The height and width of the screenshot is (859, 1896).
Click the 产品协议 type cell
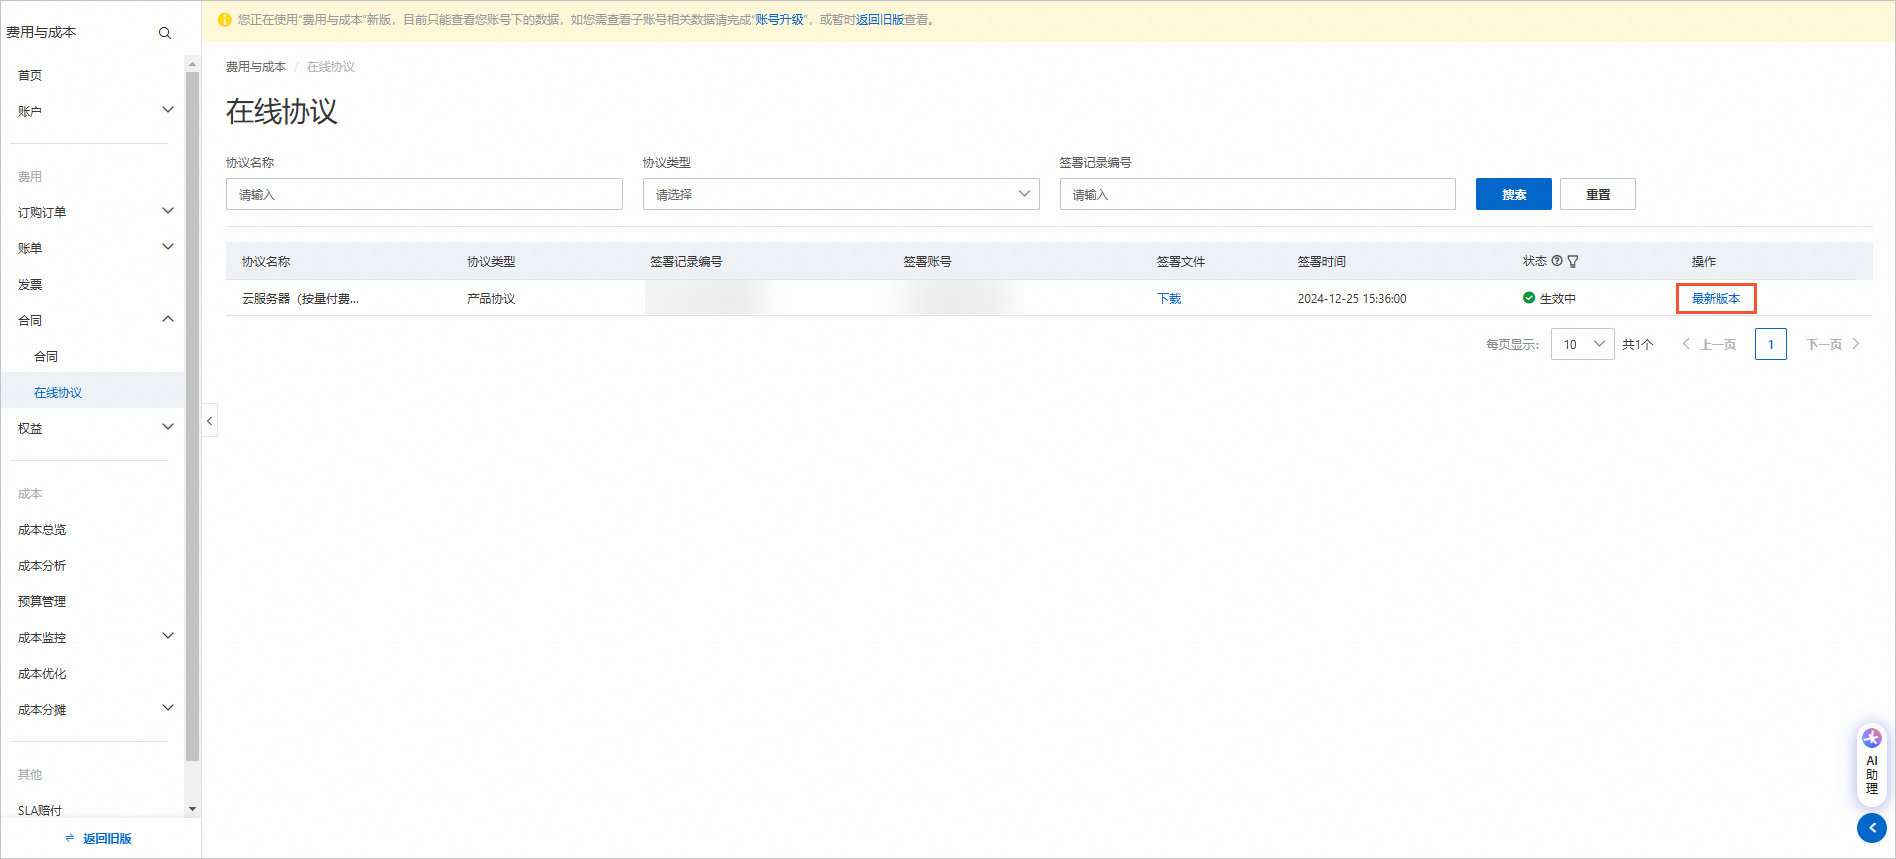[491, 298]
